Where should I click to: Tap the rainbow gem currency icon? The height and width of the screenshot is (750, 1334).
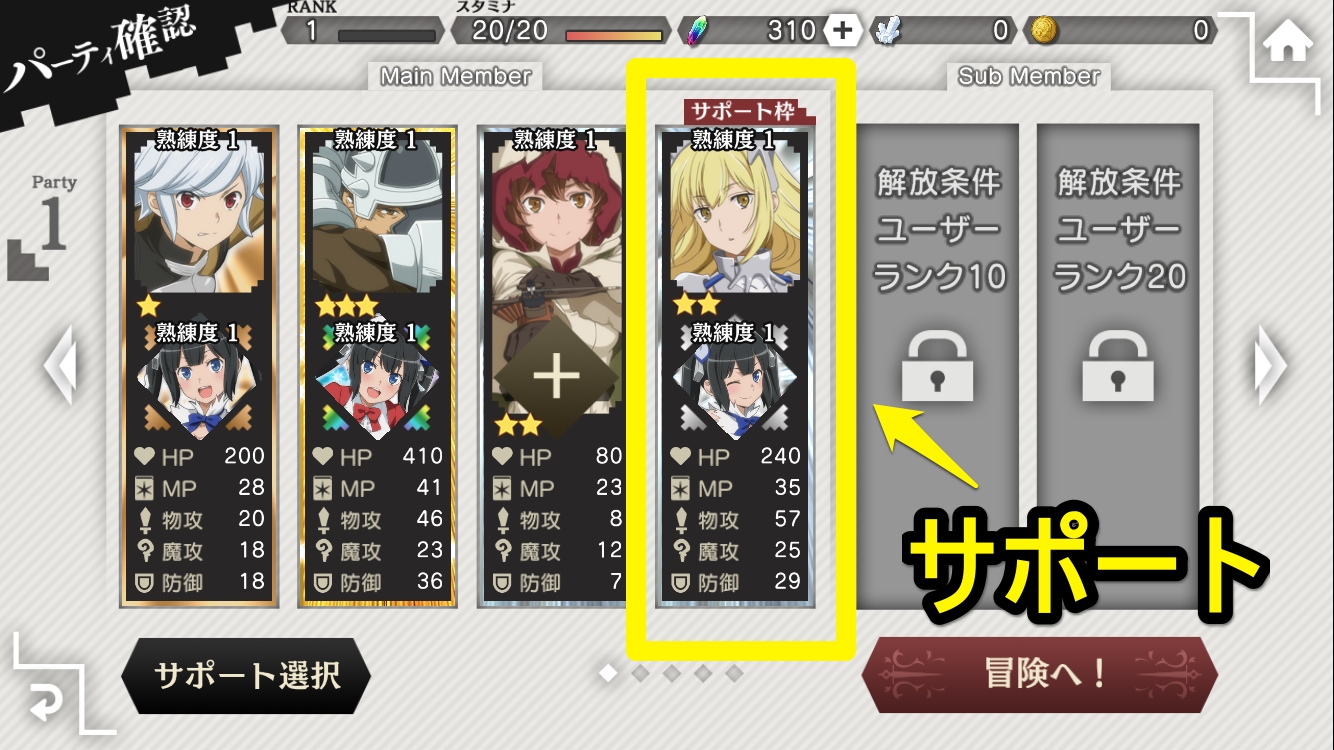click(x=696, y=31)
